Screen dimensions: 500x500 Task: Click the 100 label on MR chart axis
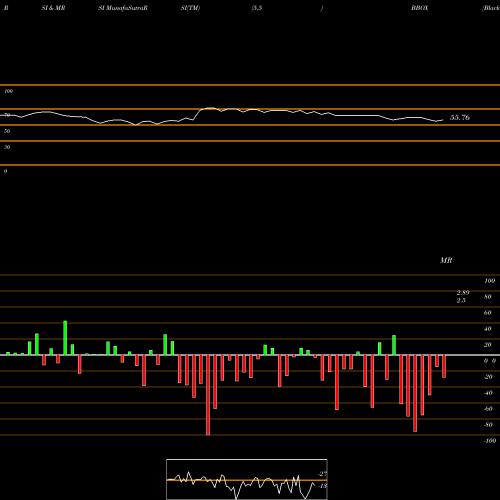click(490, 281)
